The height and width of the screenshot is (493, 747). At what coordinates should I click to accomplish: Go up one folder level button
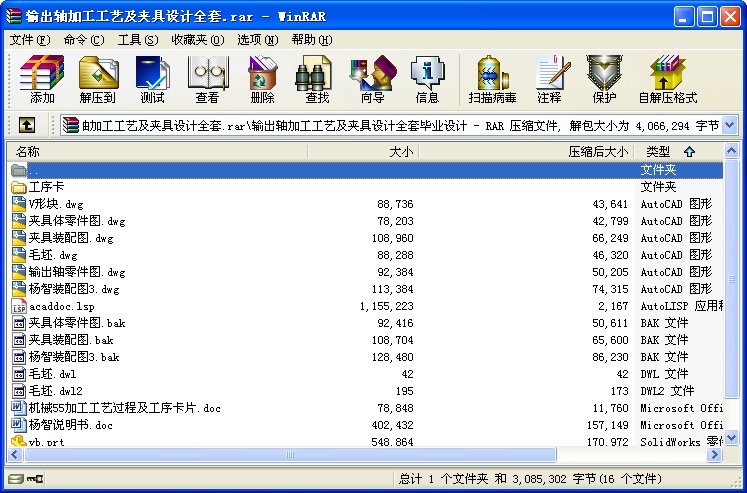click(27, 125)
